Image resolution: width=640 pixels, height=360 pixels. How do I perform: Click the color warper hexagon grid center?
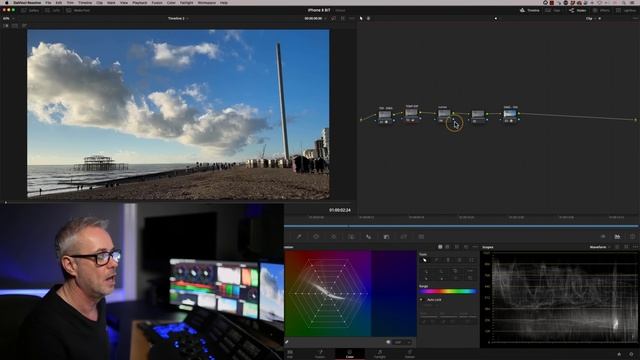328,293
